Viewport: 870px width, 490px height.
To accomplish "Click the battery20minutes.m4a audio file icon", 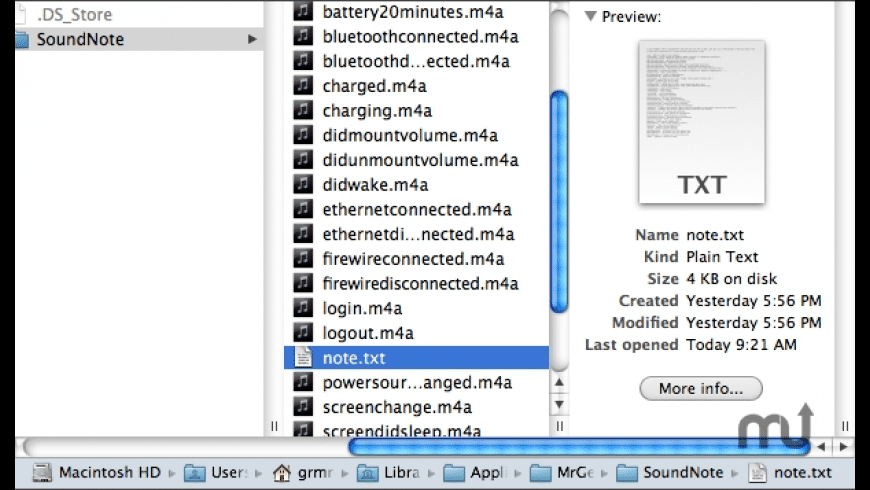I will [303, 11].
